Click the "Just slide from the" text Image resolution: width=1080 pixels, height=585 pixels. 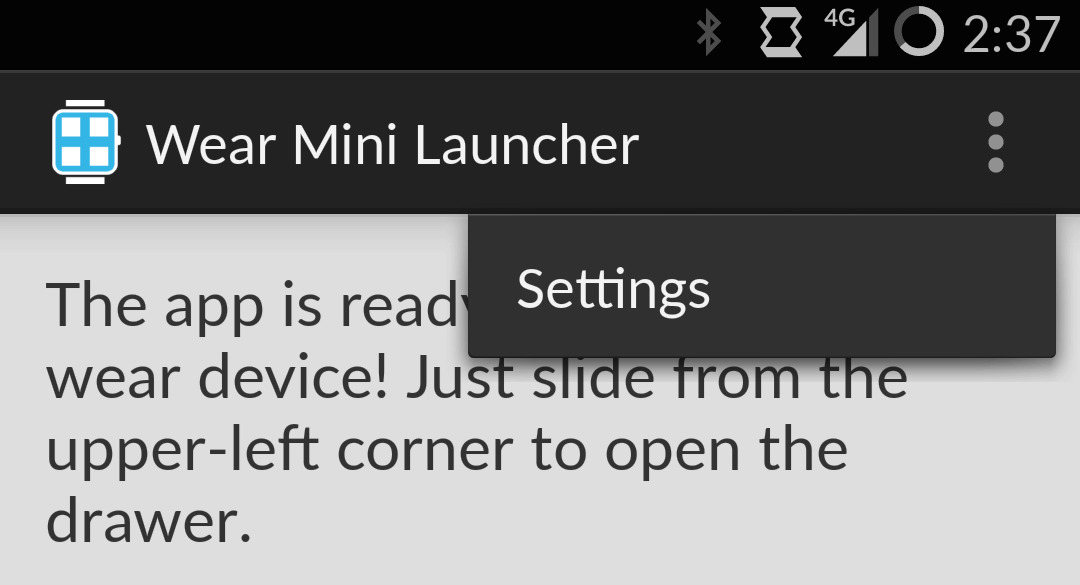pos(657,378)
